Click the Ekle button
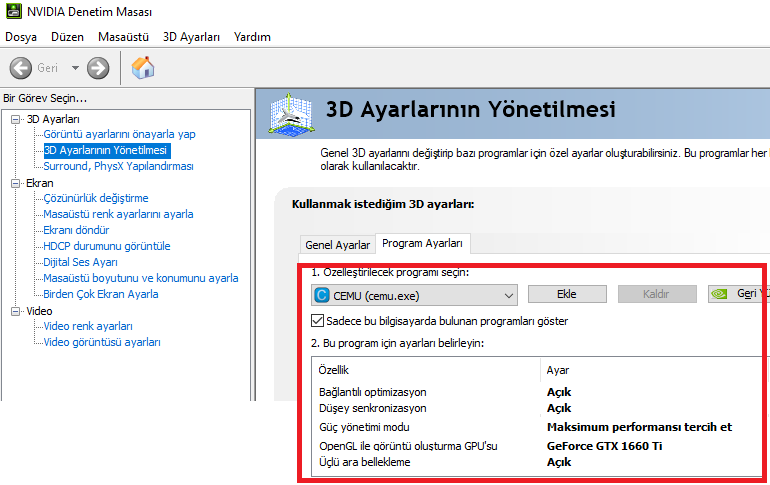Screen dimensions: 770x485 point(567,294)
